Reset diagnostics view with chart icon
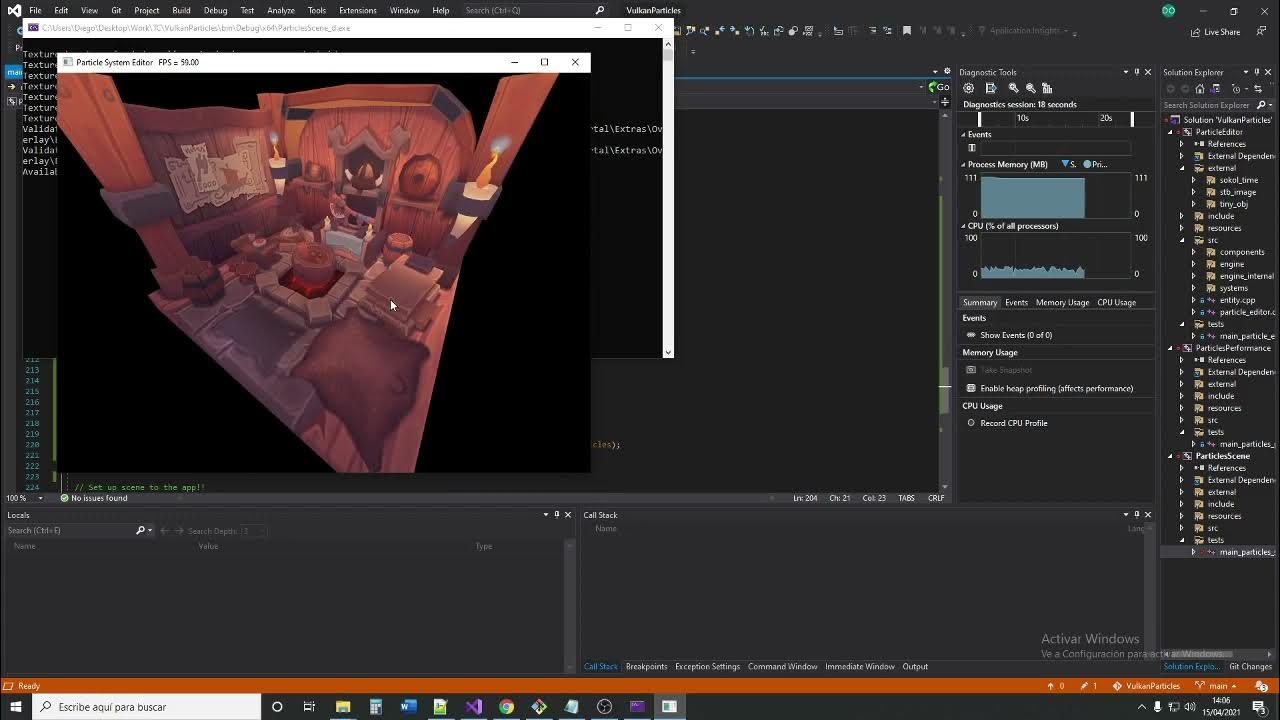1280x720 pixels. pyautogui.click(x=1047, y=88)
